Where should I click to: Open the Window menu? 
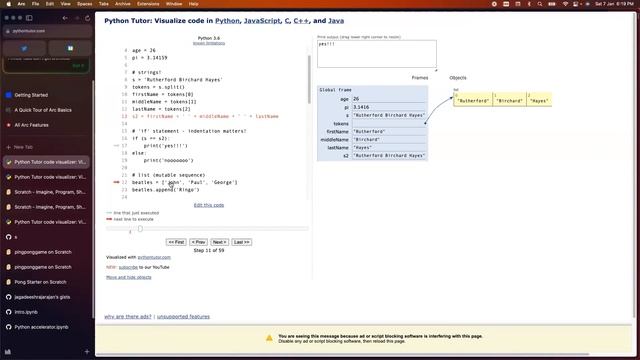click(x=174, y=4)
